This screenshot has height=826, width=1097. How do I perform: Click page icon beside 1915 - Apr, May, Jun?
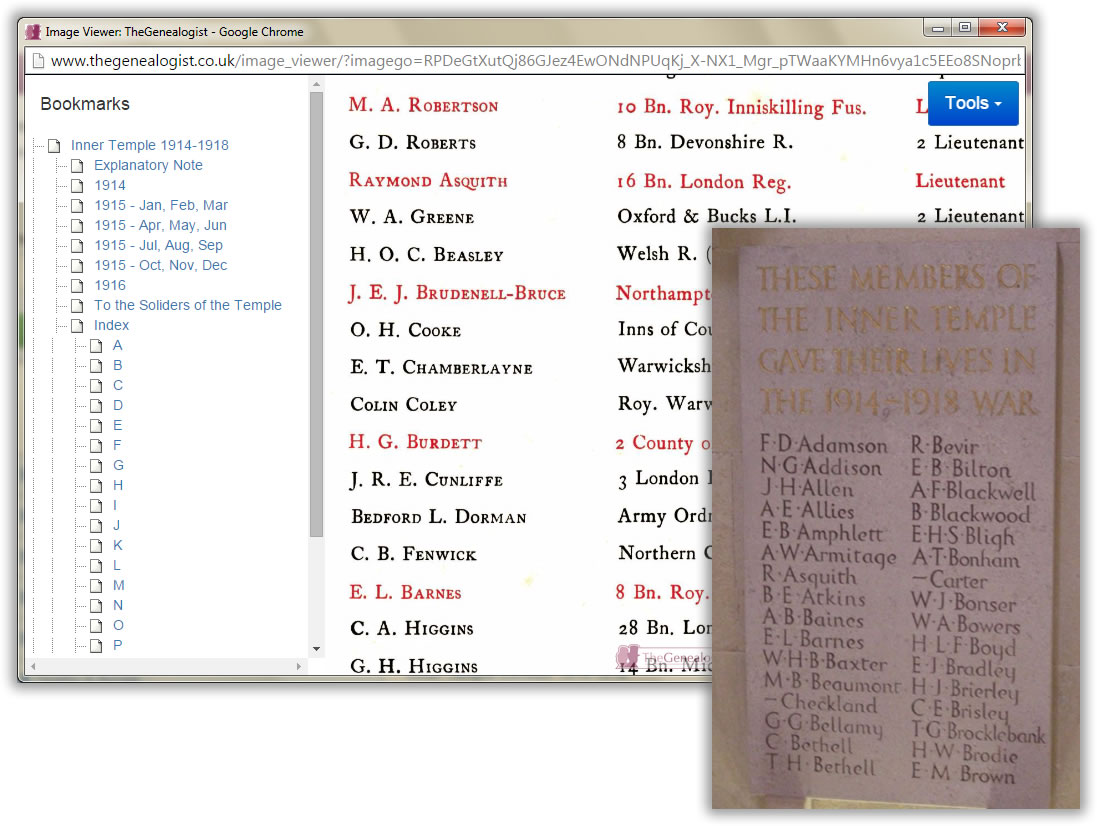[77, 225]
